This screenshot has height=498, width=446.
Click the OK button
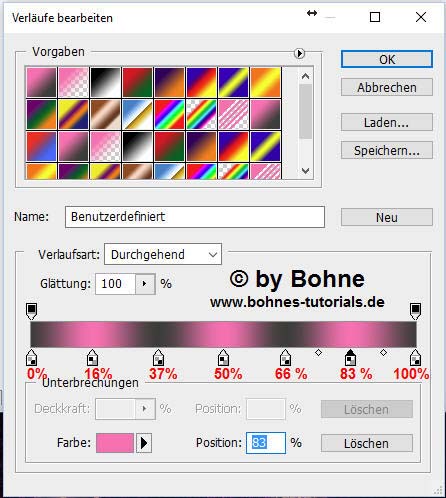(387, 59)
